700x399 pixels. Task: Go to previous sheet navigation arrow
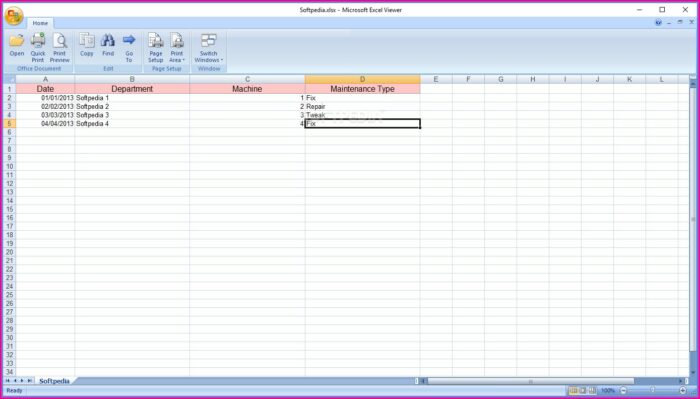pyautogui.click(x=15, y=381)
